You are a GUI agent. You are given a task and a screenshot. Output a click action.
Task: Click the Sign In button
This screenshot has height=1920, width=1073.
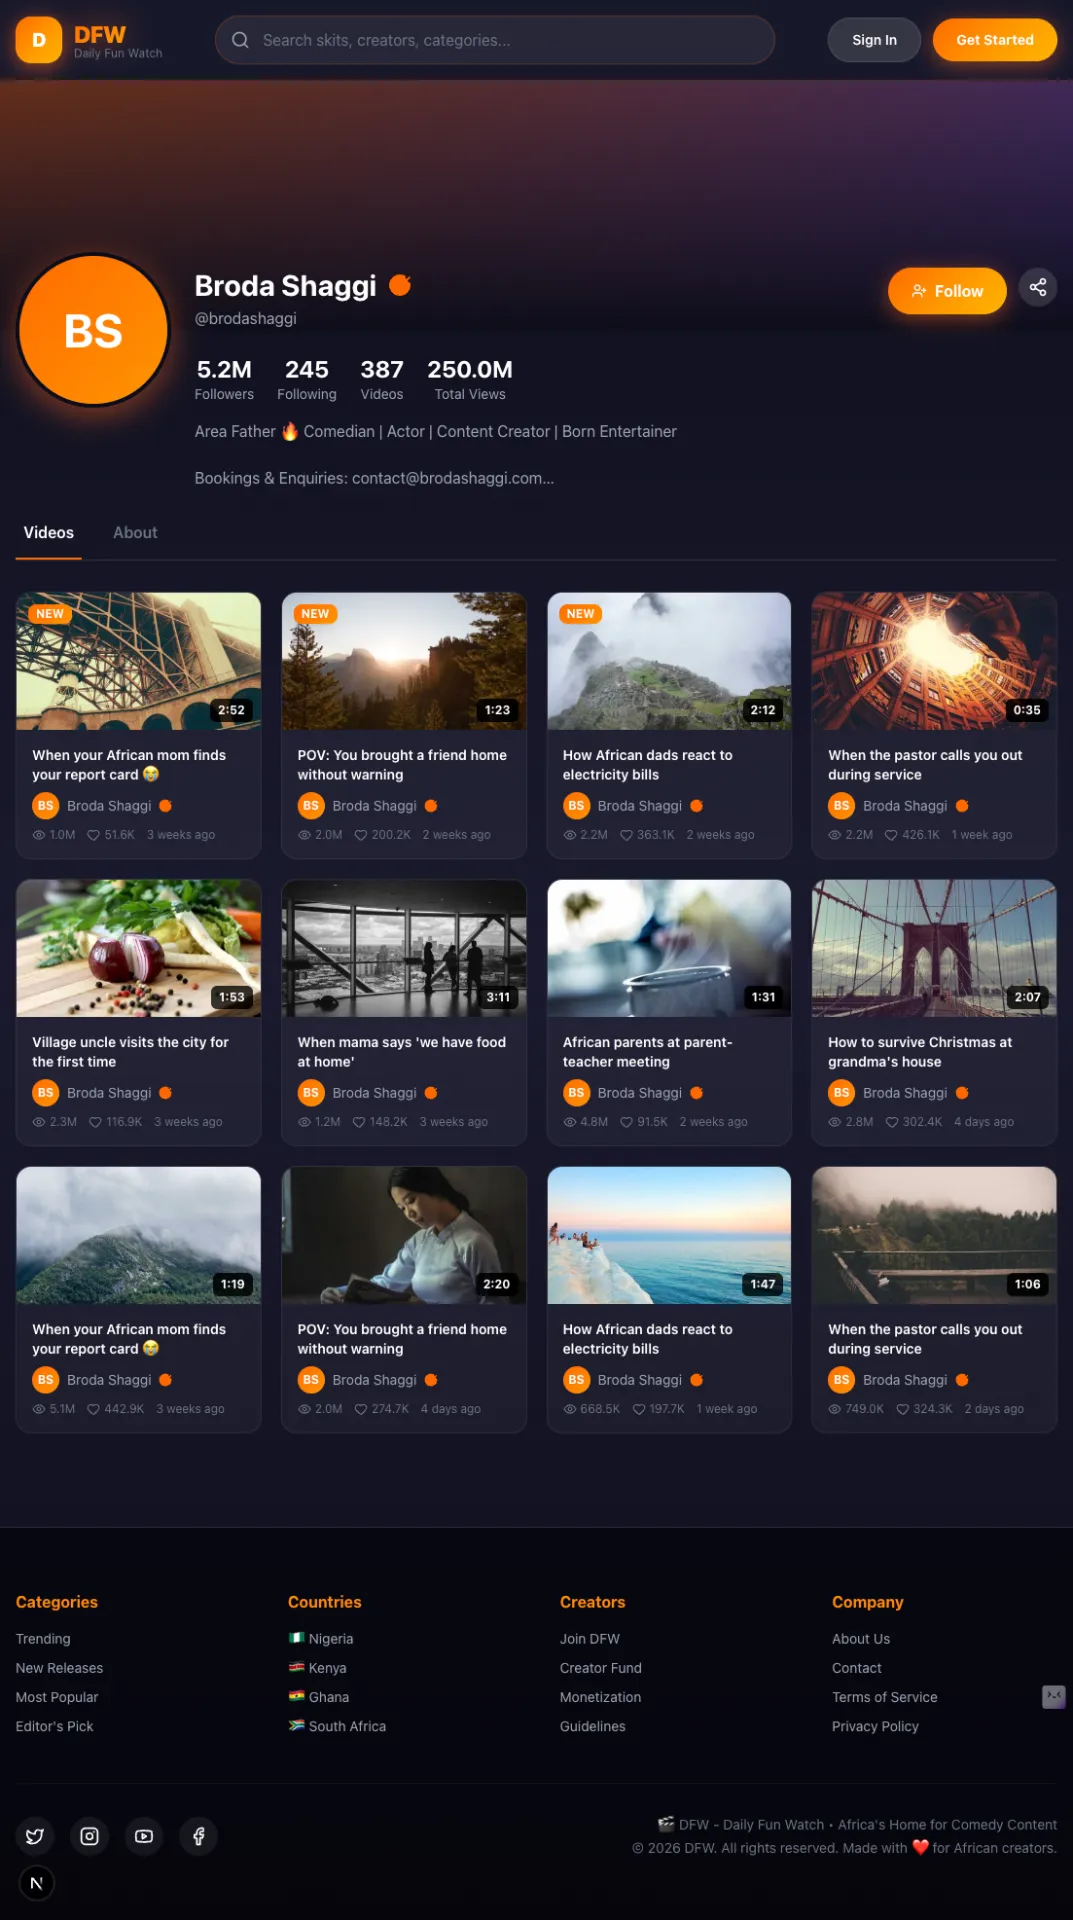[873, 40]
